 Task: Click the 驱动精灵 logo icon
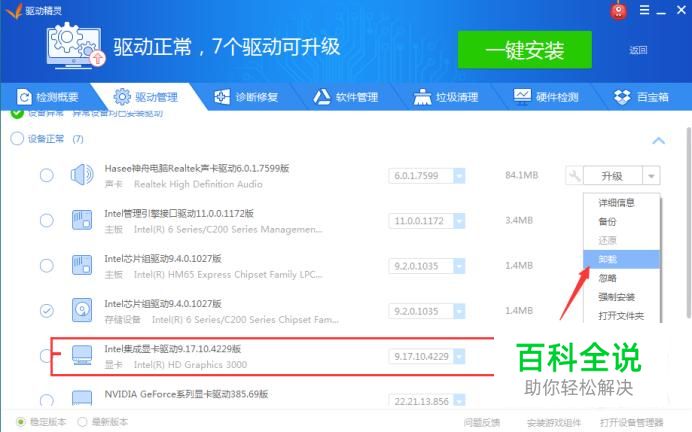tap(14, 11)
